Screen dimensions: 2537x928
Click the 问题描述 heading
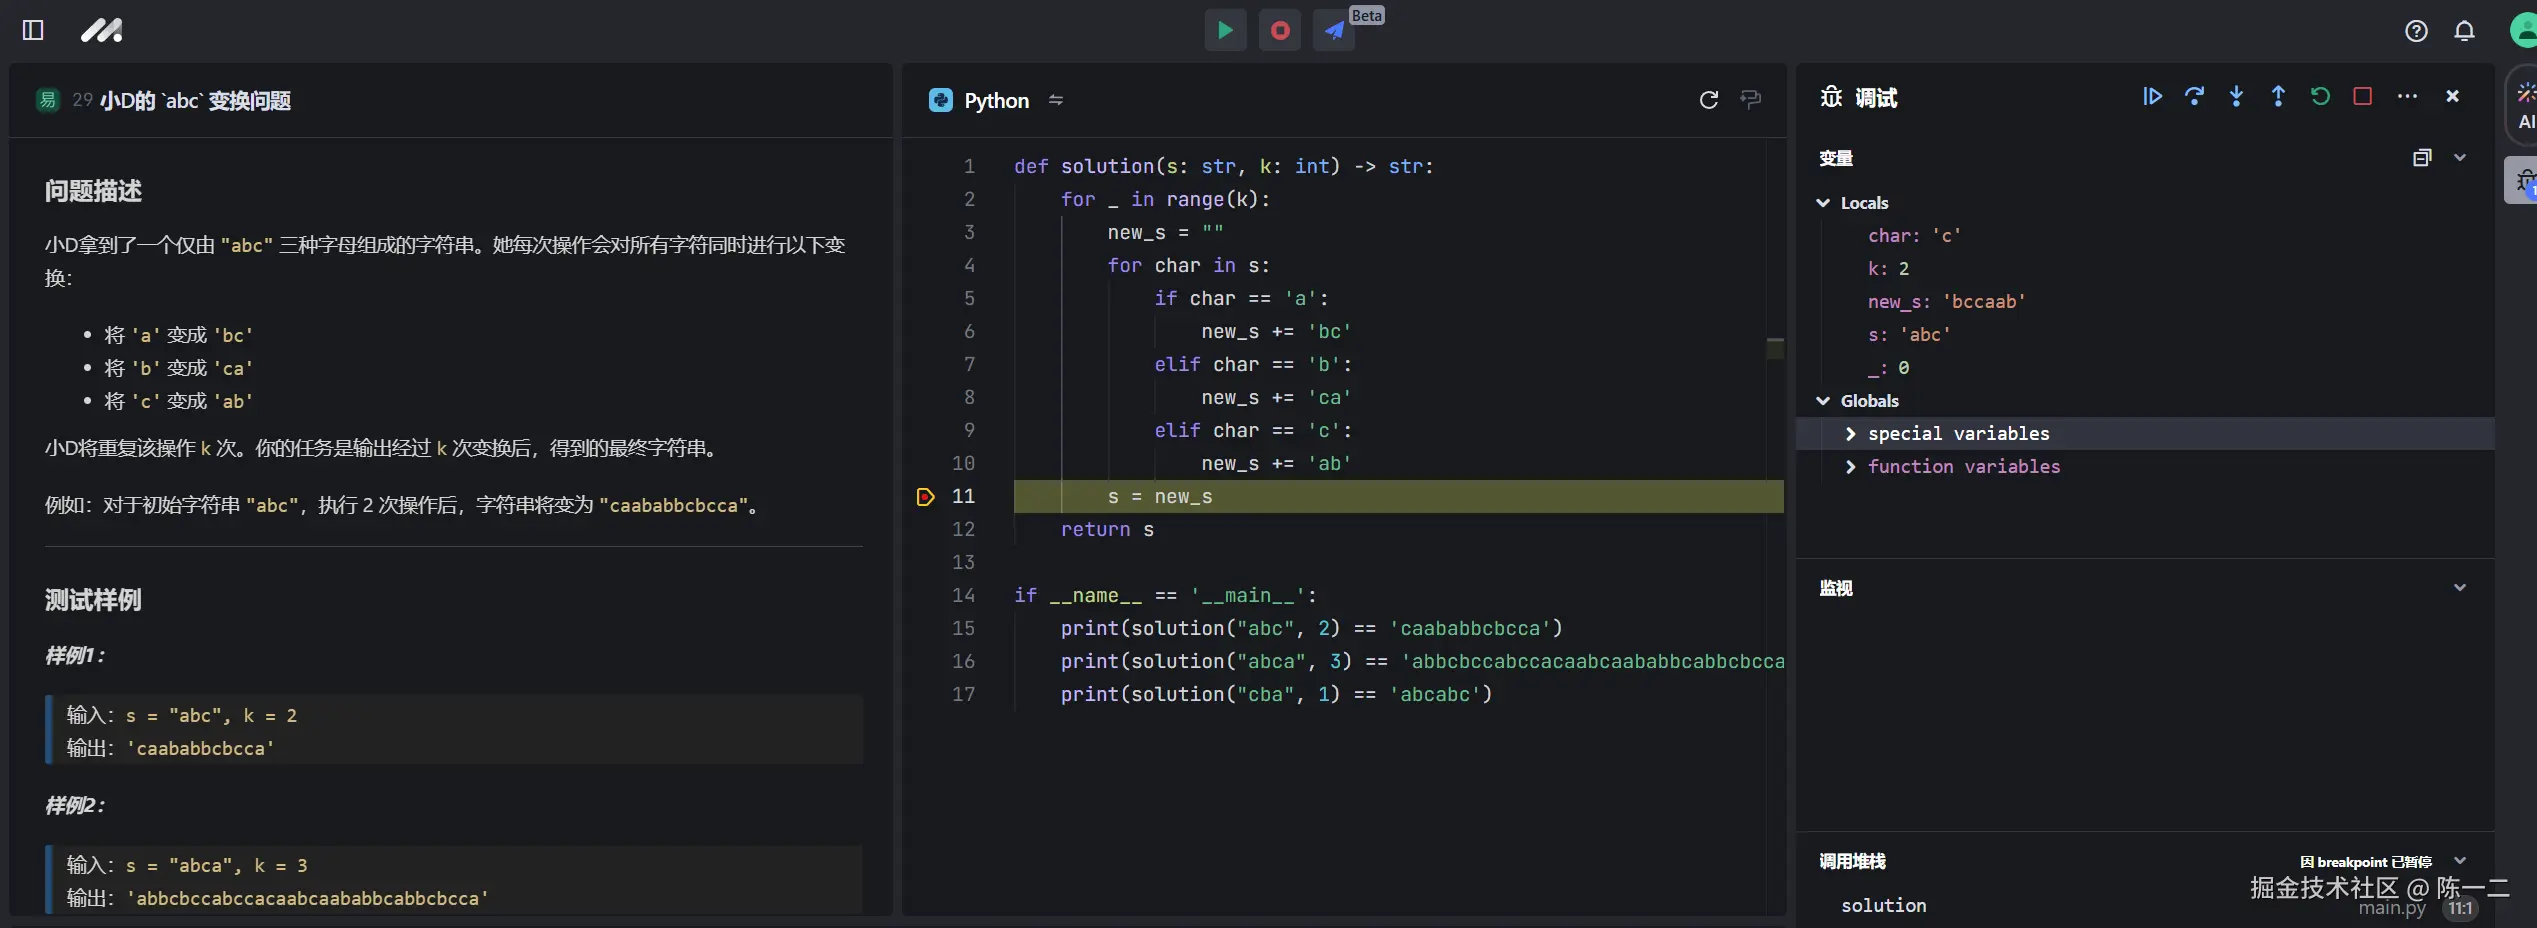[93, 190]
